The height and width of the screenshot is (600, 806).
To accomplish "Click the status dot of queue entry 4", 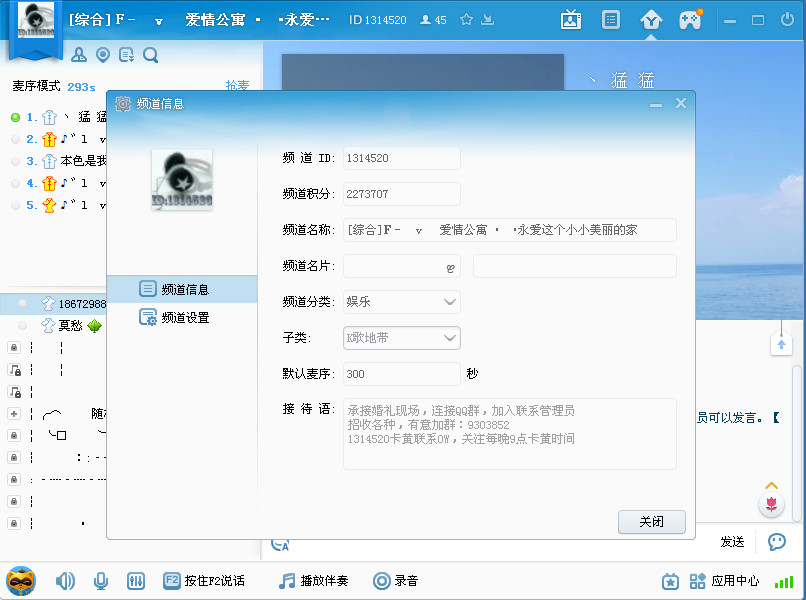I will point(15,183).
